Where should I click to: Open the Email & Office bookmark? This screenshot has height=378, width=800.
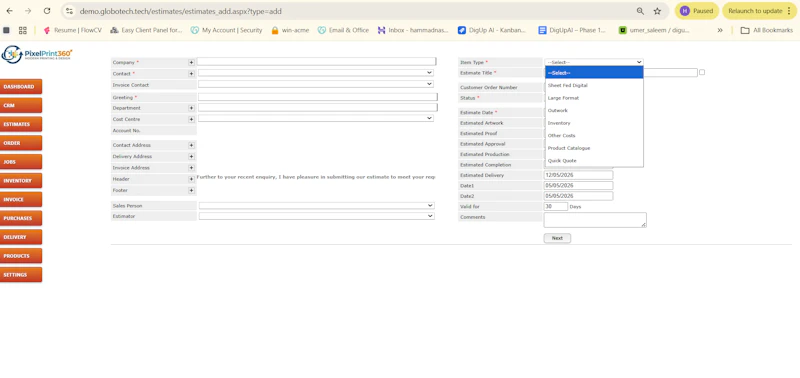pyautogui.click(x=343, y=30)
